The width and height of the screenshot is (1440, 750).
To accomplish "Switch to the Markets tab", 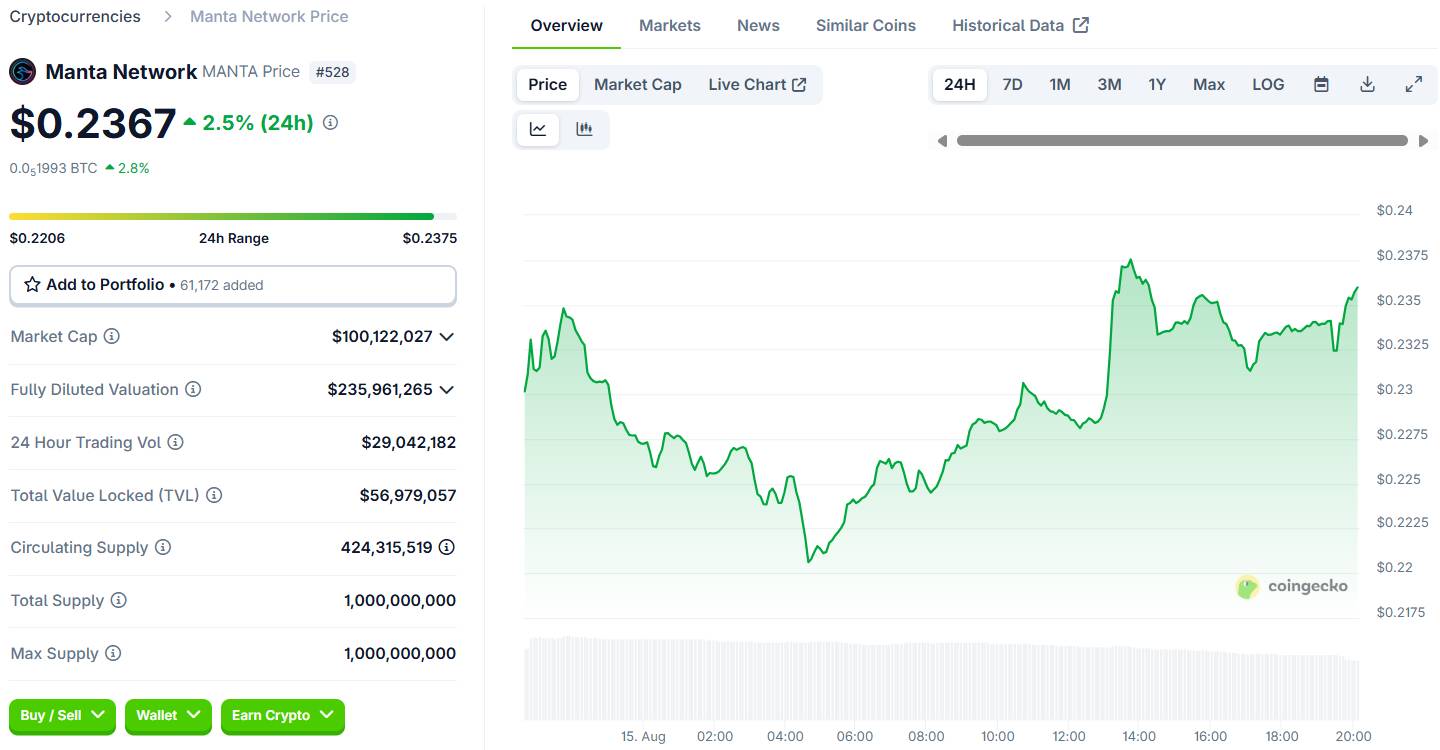I will click(x=670, y=26).
